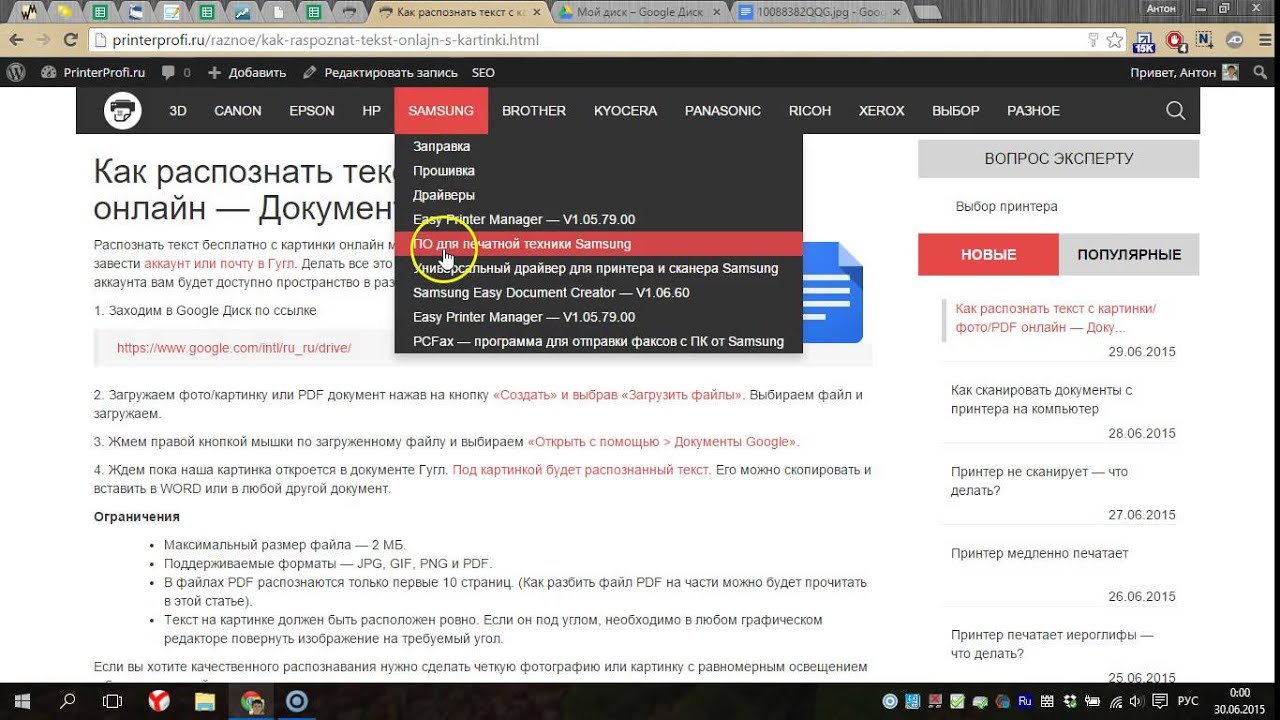Open the Action Center notifications icon

pyautogui.click(x=1160, y=702)
